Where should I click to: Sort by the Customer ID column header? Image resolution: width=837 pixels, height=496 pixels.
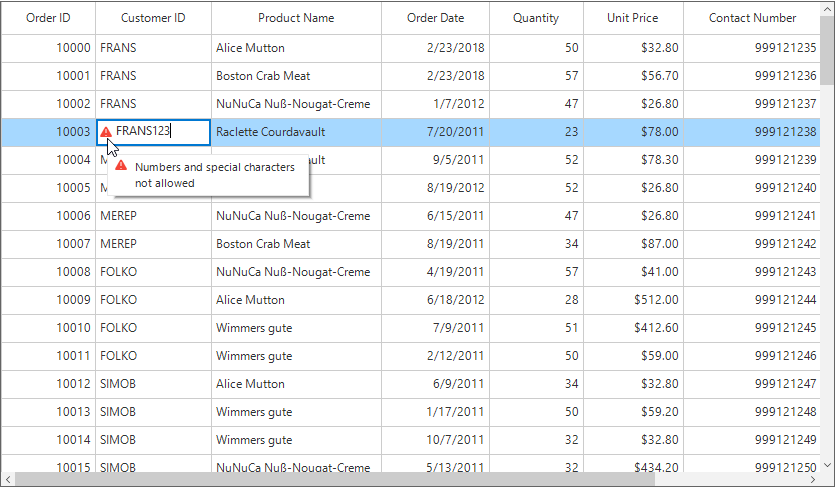click(x=153, y=18)
